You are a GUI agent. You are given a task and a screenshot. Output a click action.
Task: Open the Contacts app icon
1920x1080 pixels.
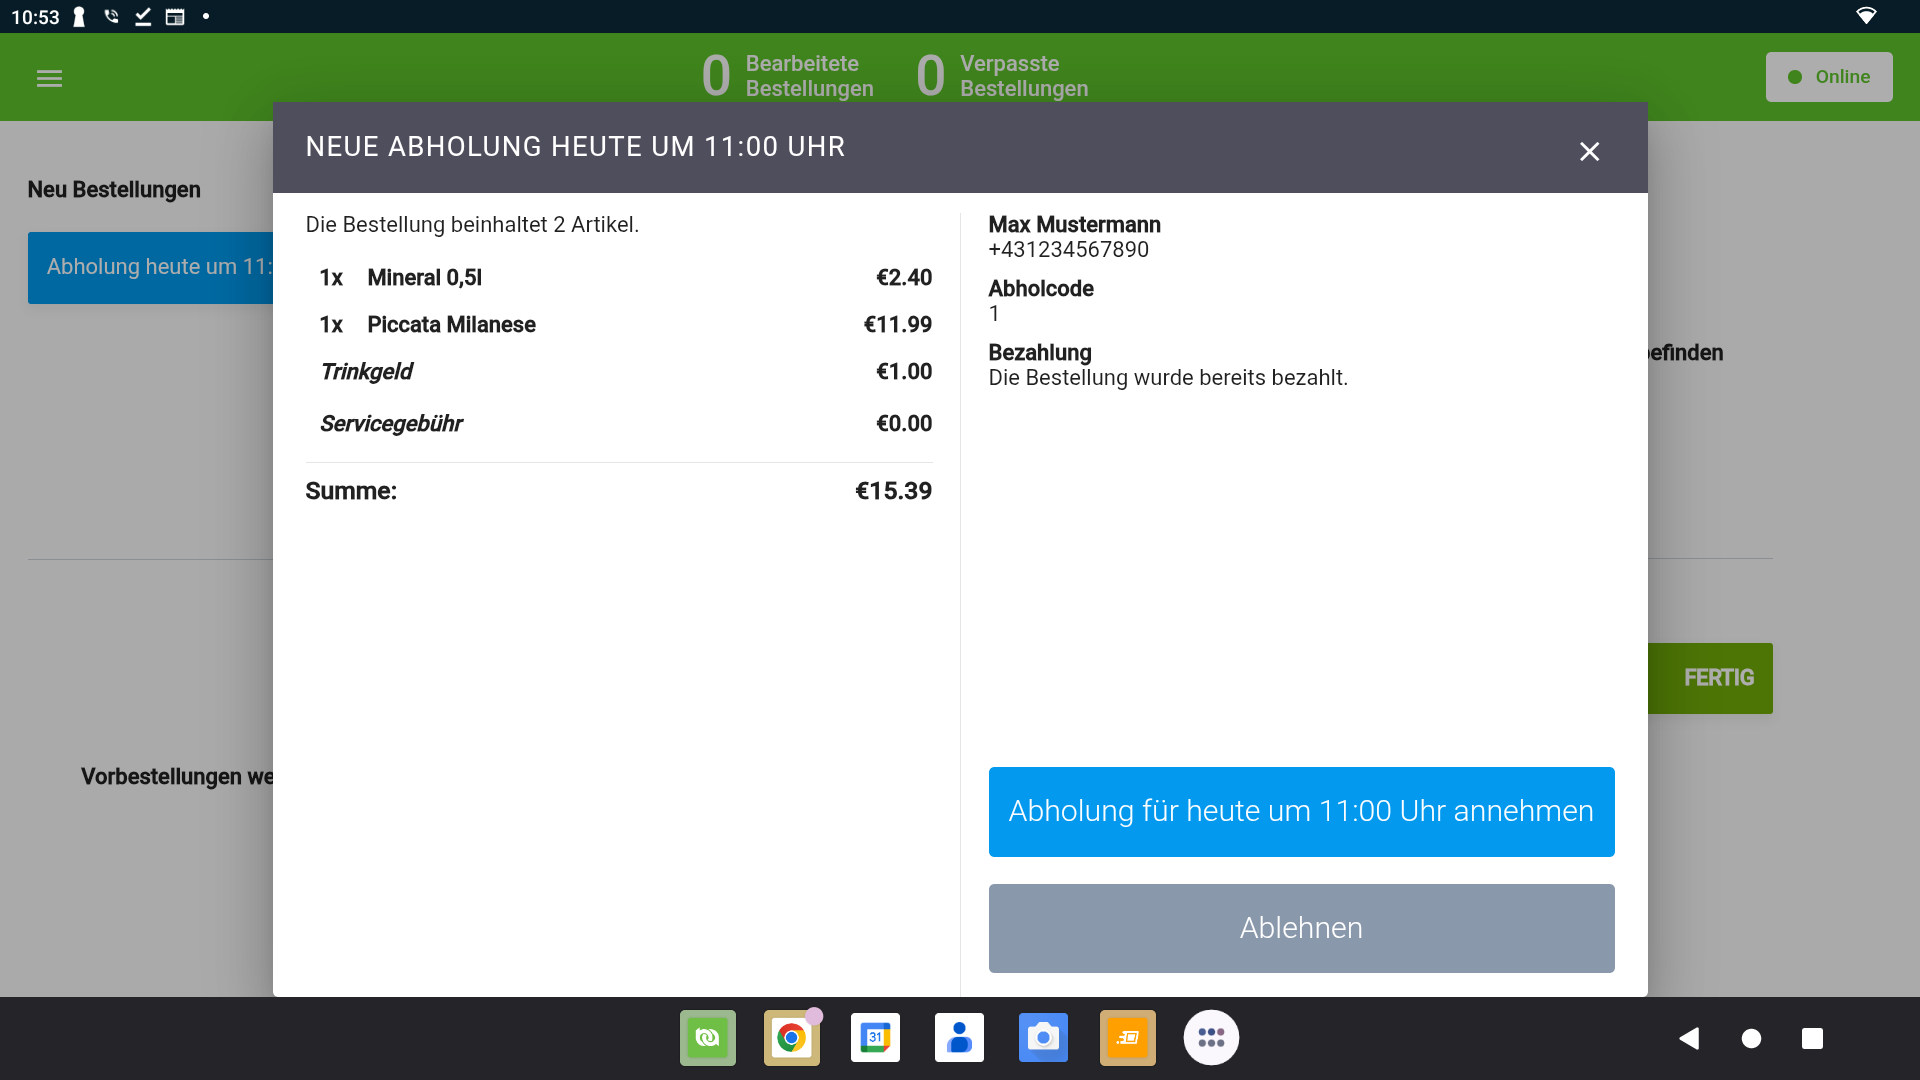[x=959, y=1038]
